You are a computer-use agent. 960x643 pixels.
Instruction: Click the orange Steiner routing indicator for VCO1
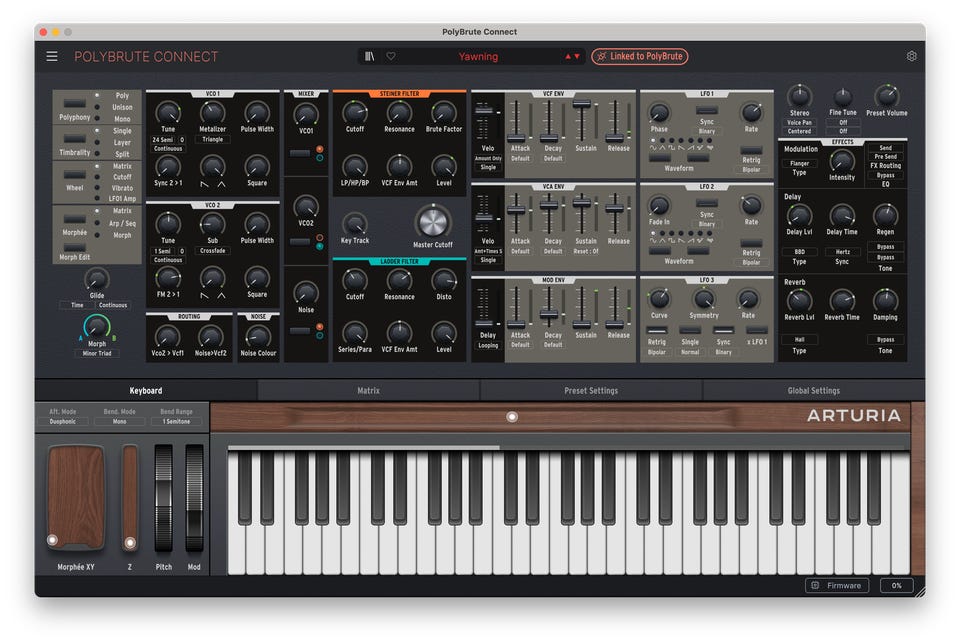pos(320,149)
